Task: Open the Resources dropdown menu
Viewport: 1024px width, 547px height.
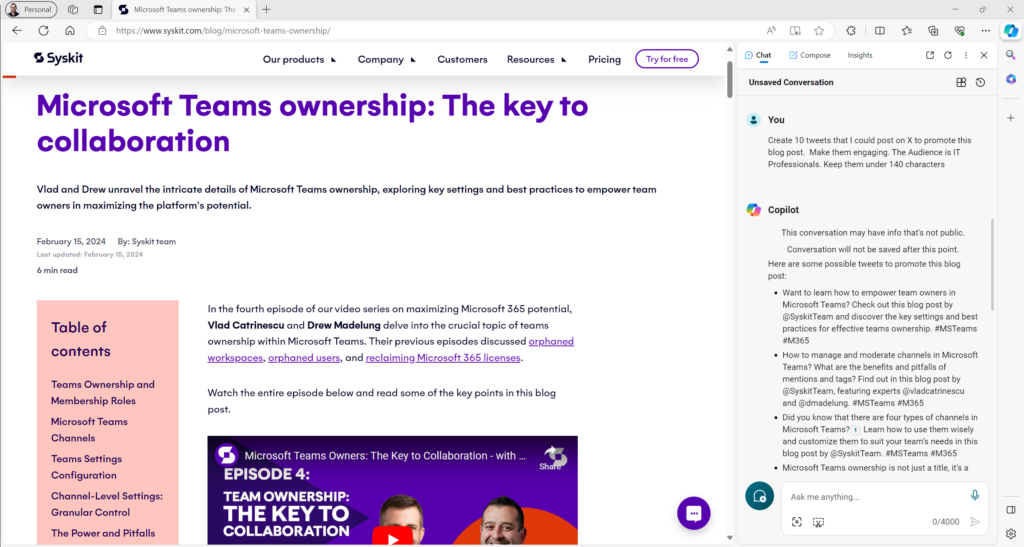Action: 536,59
